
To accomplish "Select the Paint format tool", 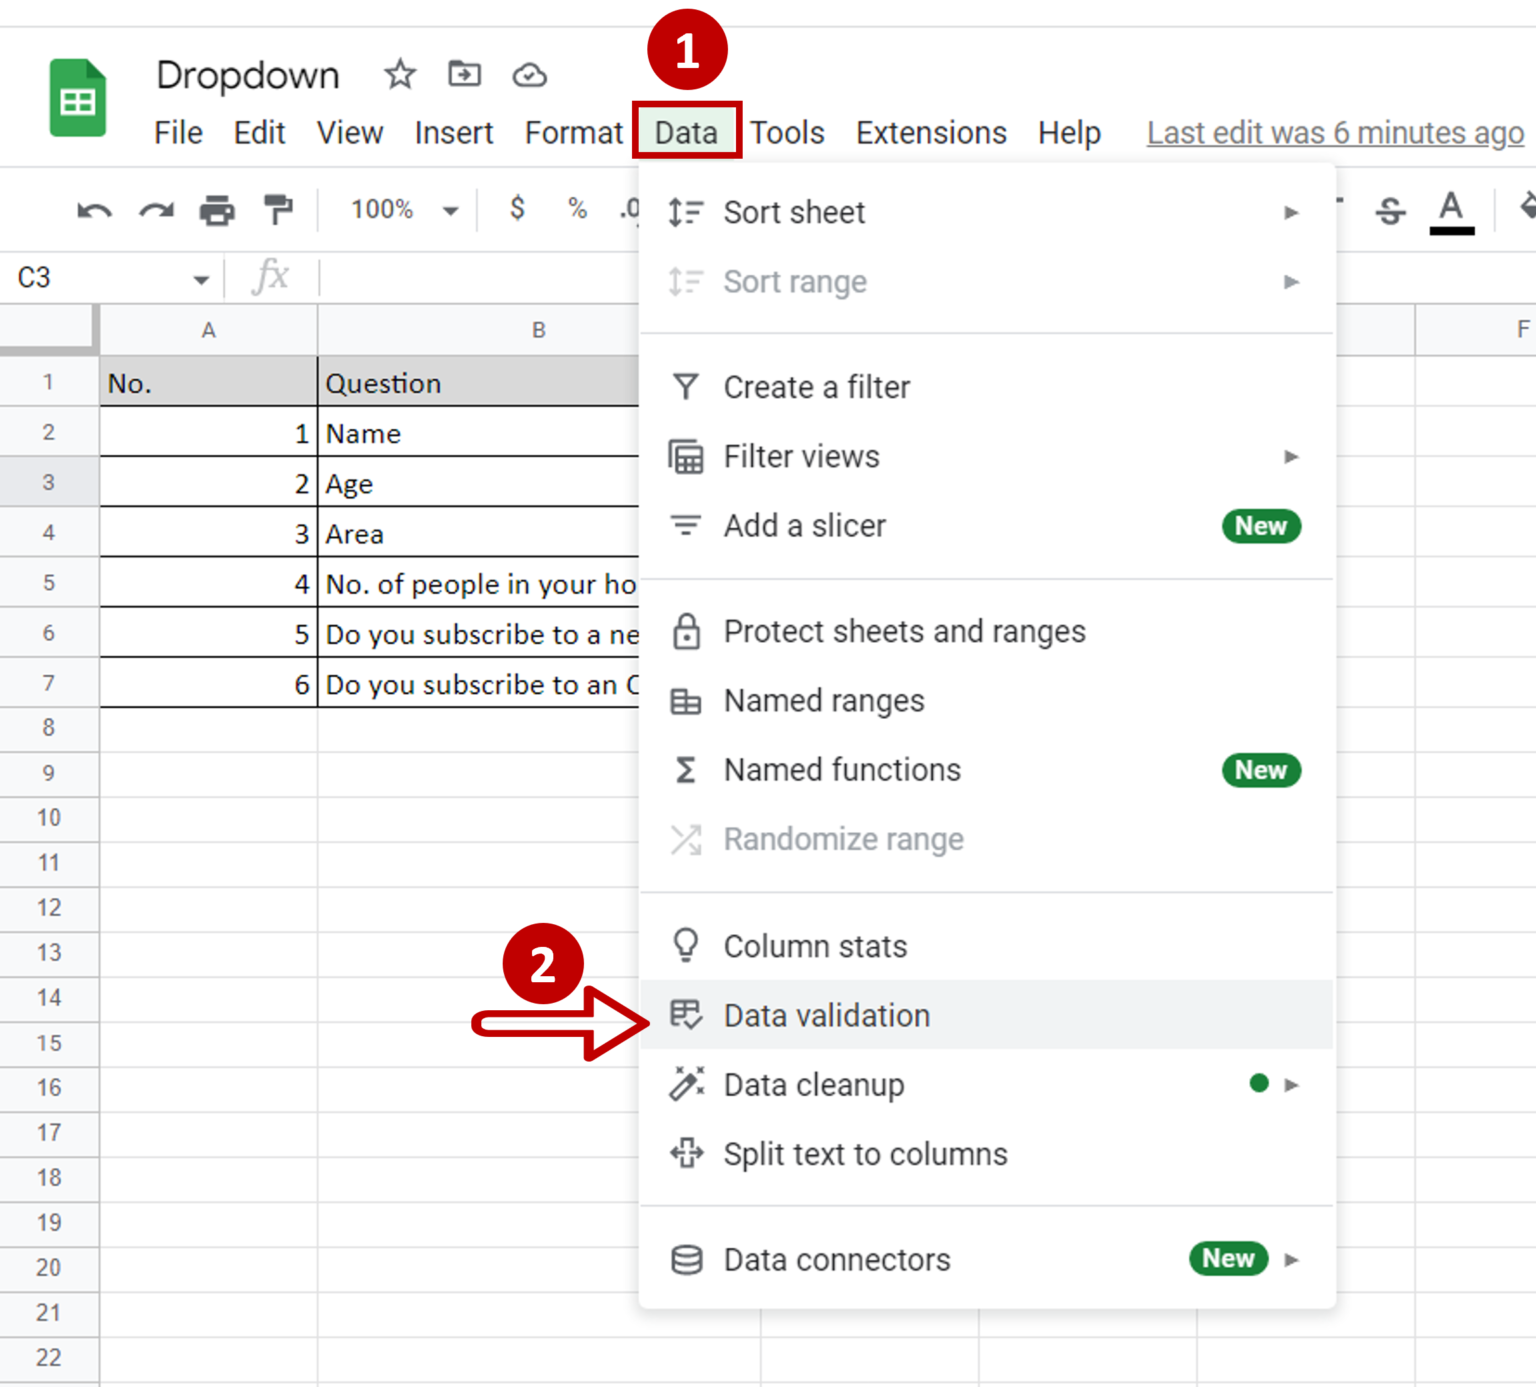I will (278, 209).
